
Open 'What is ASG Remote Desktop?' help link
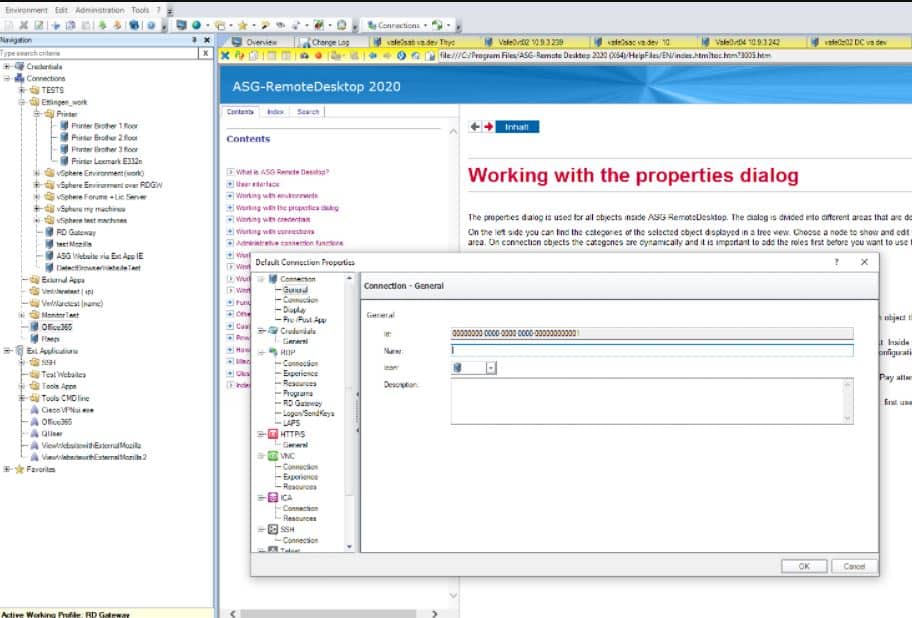click(x=282, y=172)
